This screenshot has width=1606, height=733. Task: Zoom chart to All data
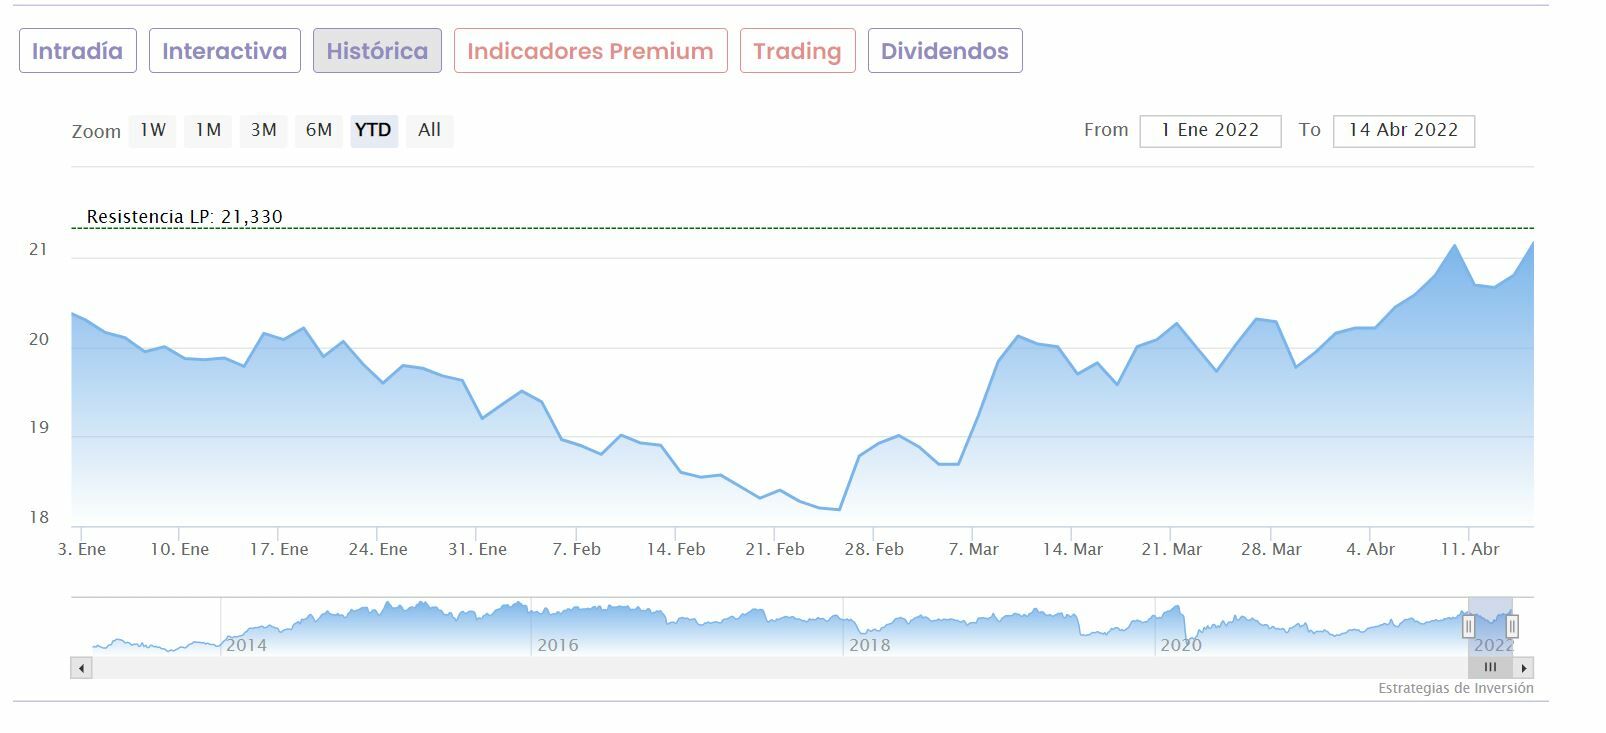(x=429, y=130)
